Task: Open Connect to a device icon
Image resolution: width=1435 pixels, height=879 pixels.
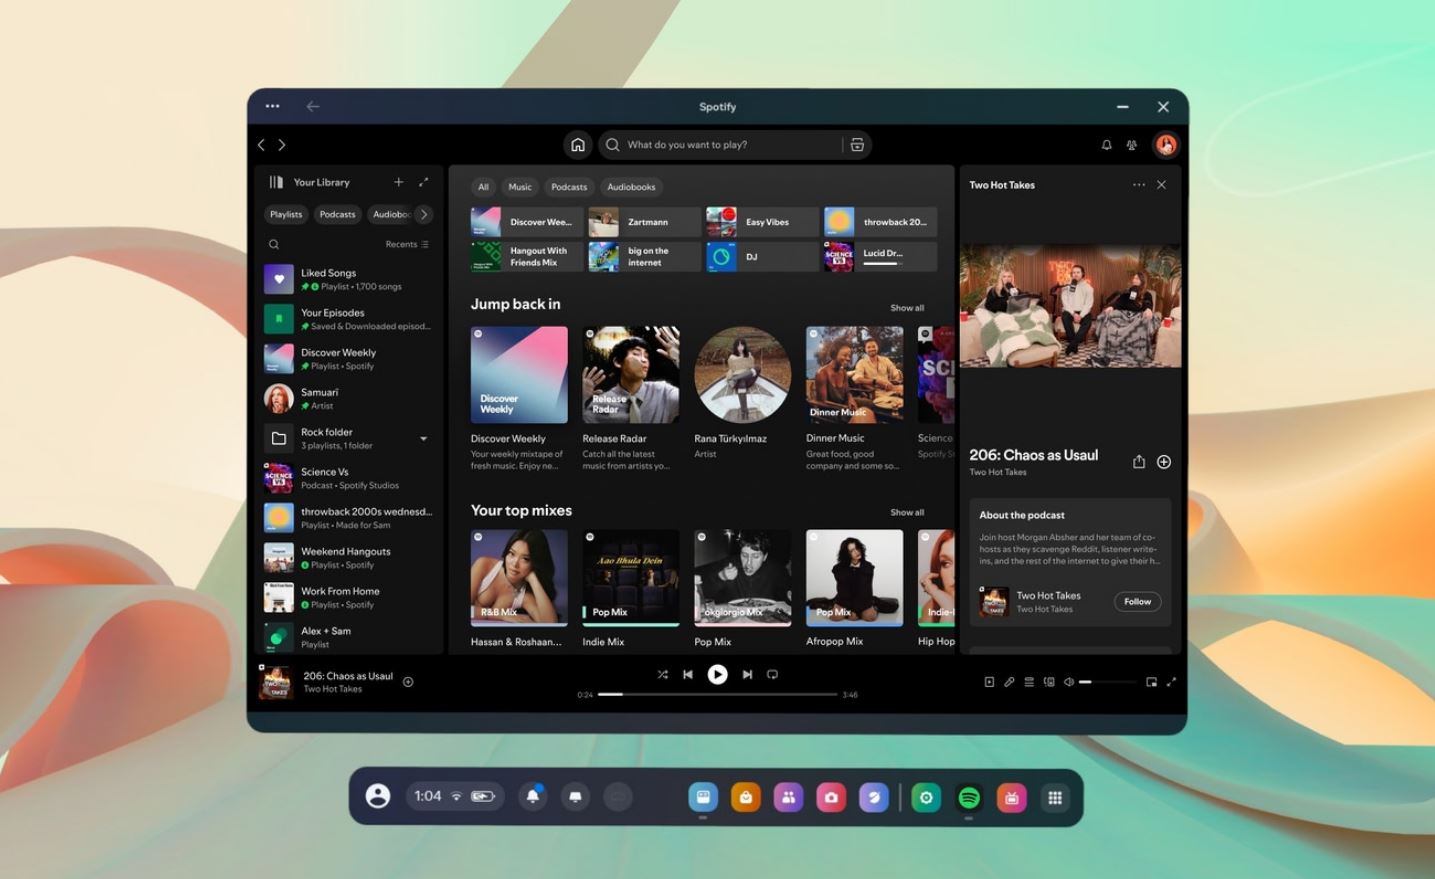Action: click(x=1049, y=682)
